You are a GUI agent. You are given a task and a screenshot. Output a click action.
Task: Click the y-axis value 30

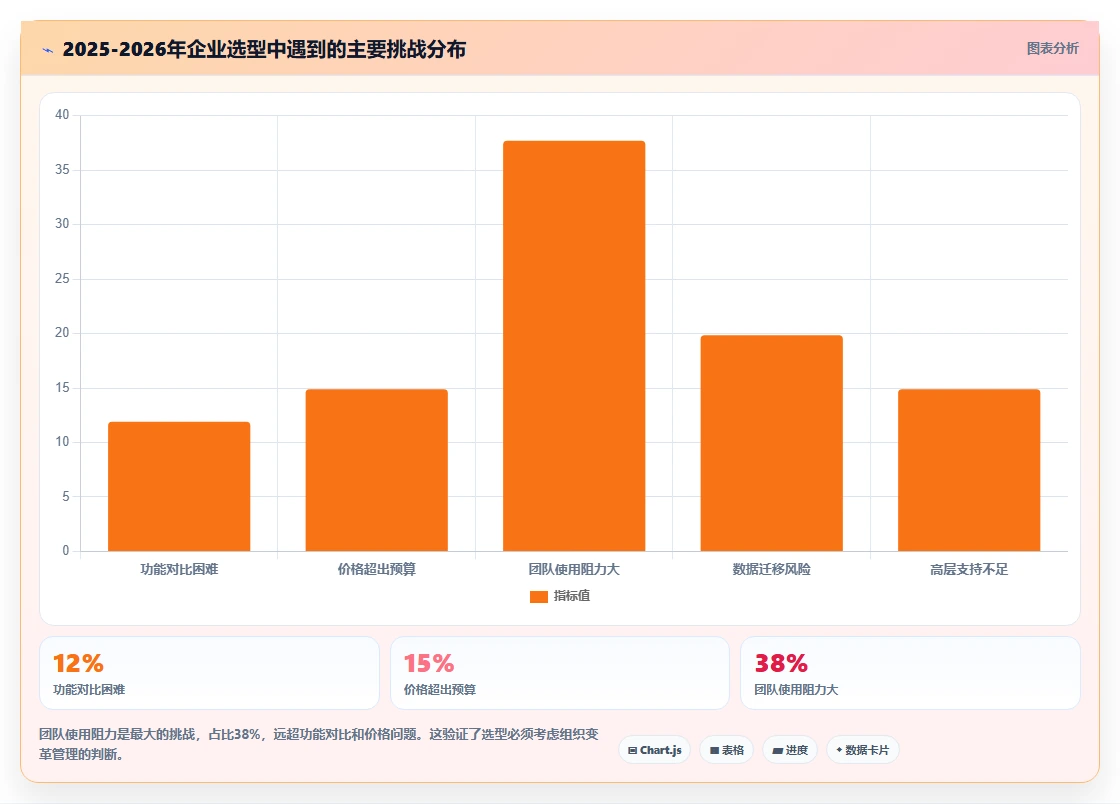[62, 223]
